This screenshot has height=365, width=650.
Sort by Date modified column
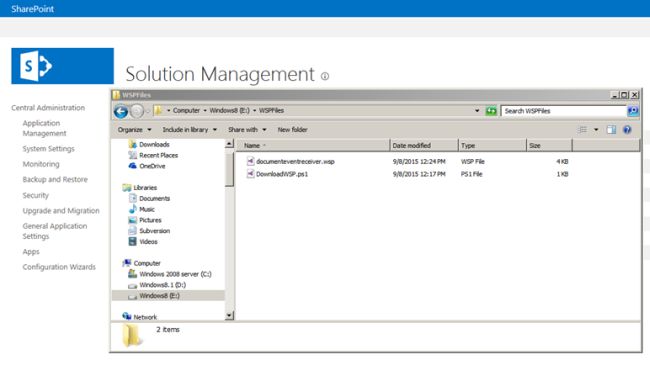click(x=424, y=146)
